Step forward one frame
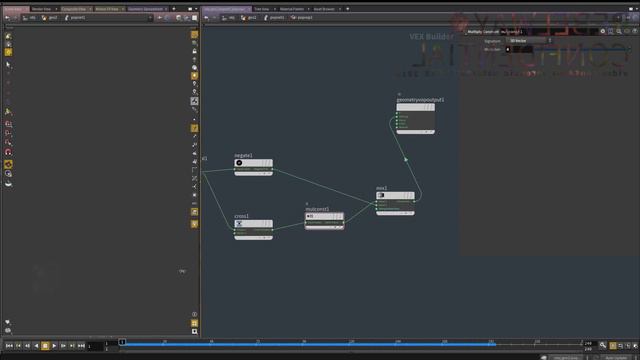Viewport: 640px width, 360px height. pyautogui.click(x=63, y=346)
